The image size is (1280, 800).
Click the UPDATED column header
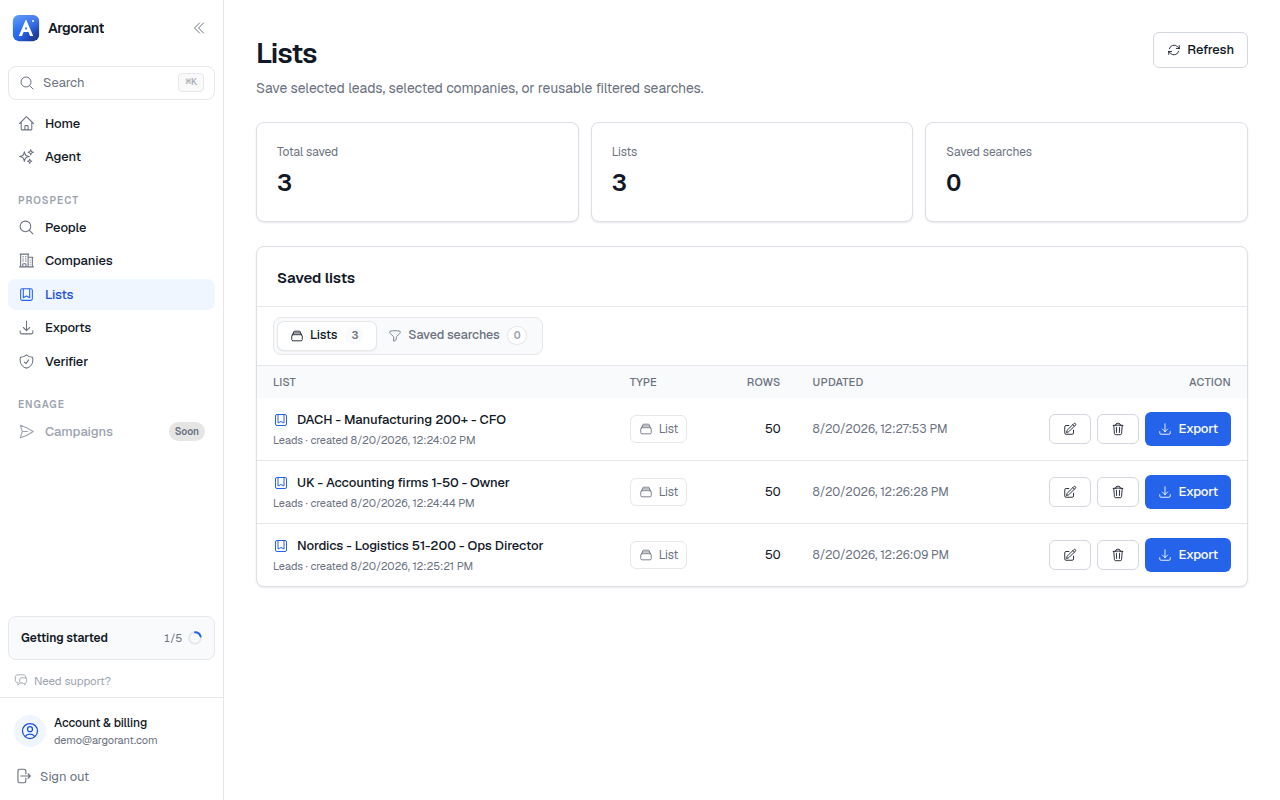[838, 382]
